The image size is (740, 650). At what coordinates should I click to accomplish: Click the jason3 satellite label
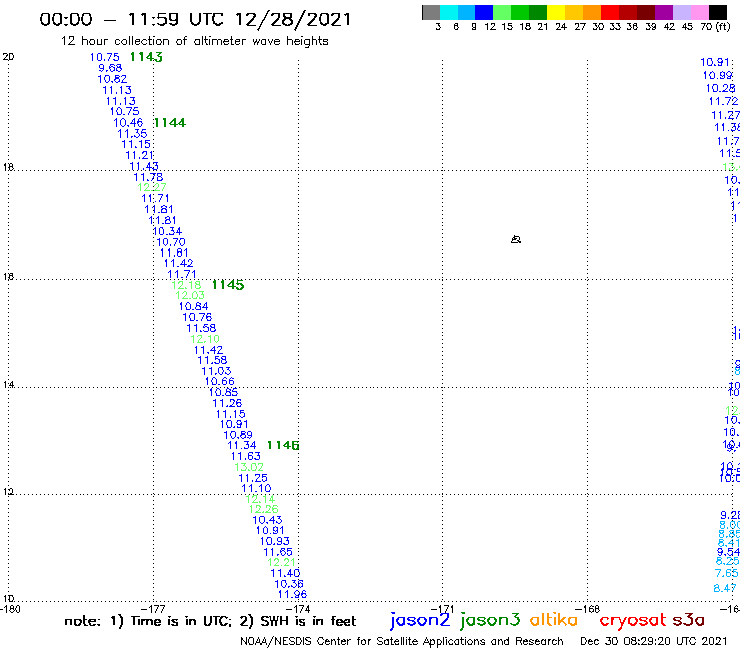(490, 620)
